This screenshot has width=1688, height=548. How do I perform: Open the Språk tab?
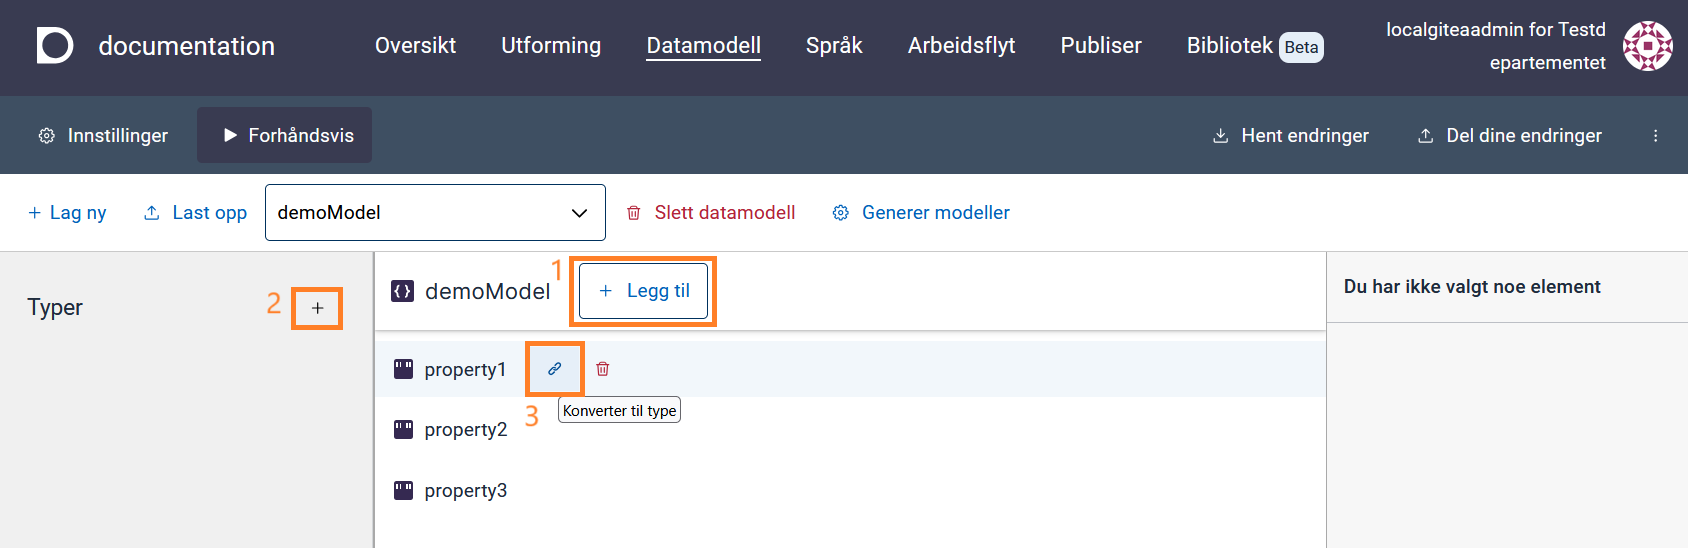[834, 45]
